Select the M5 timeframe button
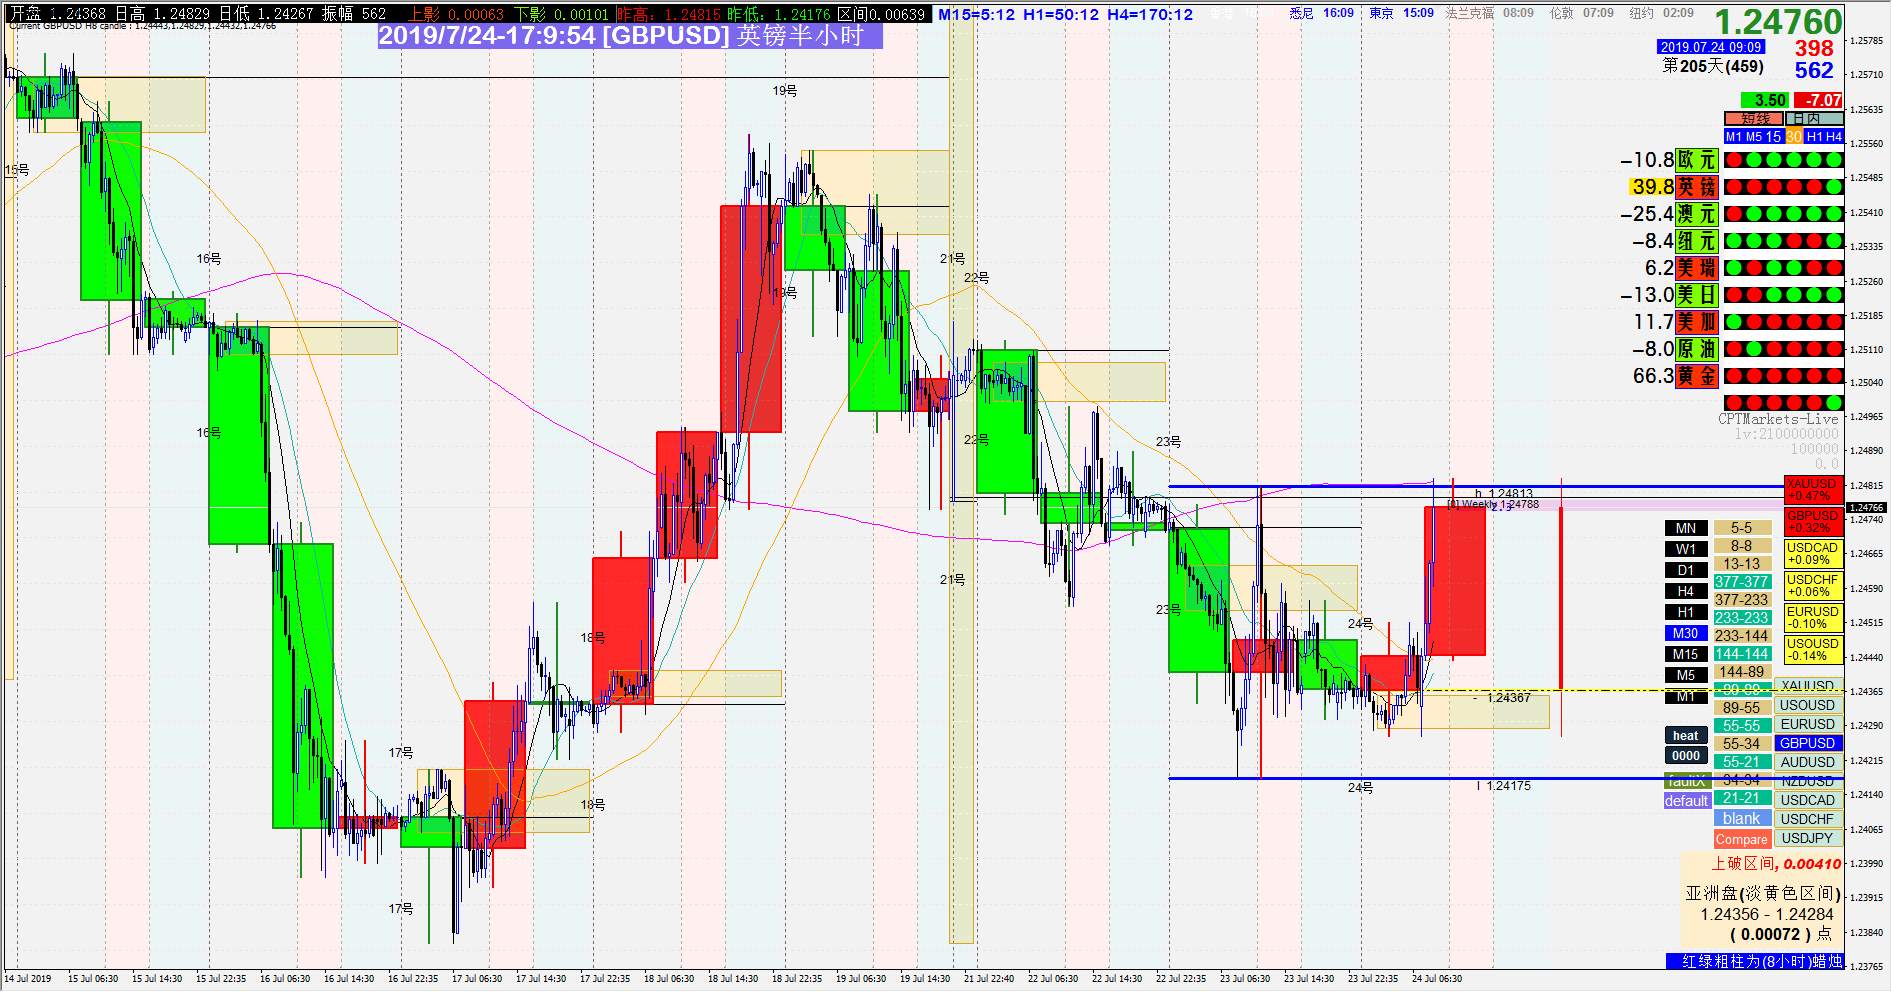The height and width of the screenshot is (992, 1892). [1686, 675]
